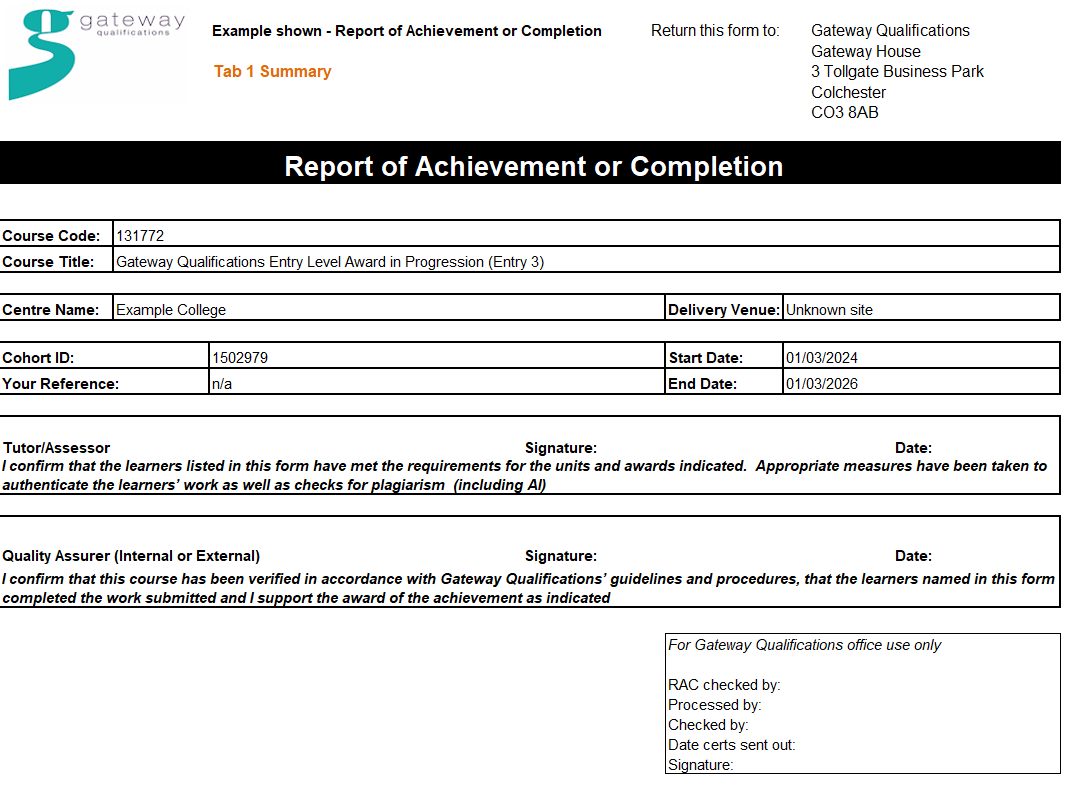Select the Cohort ID value 1502979
Viewport: 1083px width, 798px height.
tap(437, 356)
